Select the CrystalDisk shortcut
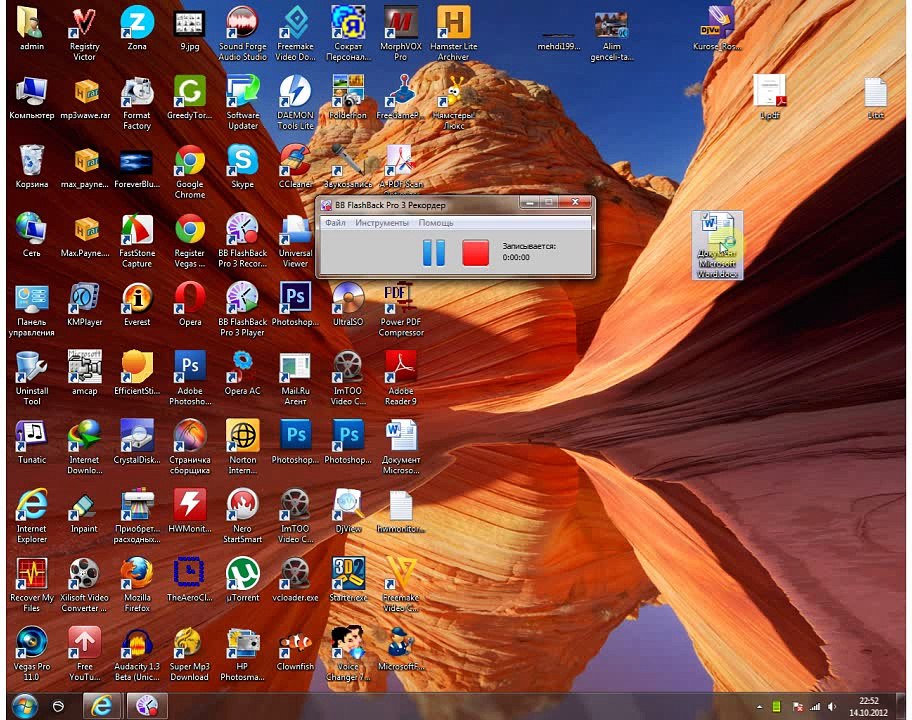912x720 pixels. pyautogui.click(x=137, y=443)
